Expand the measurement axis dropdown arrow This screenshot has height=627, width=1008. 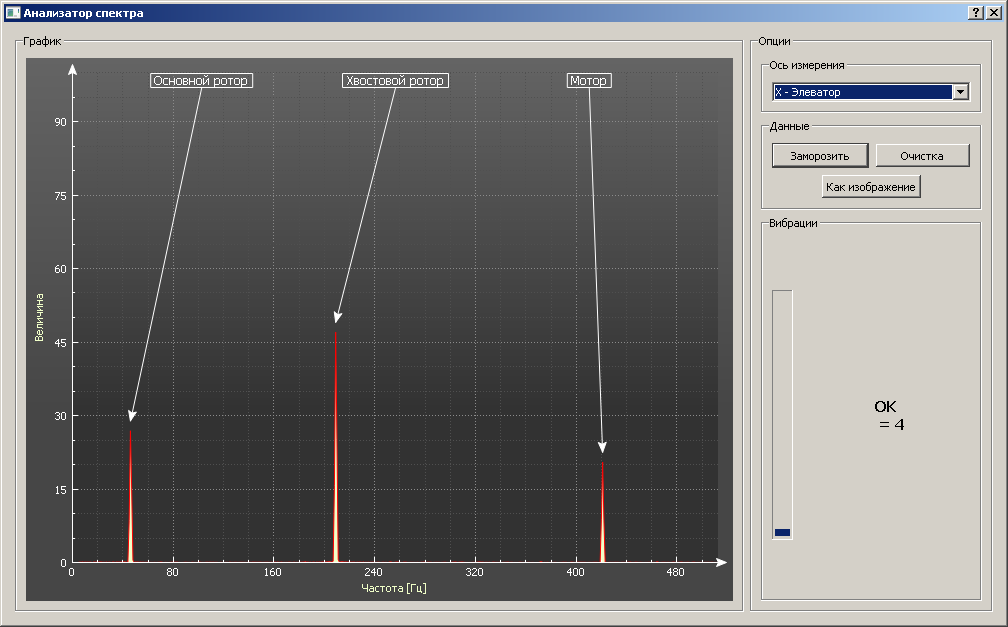960,92
